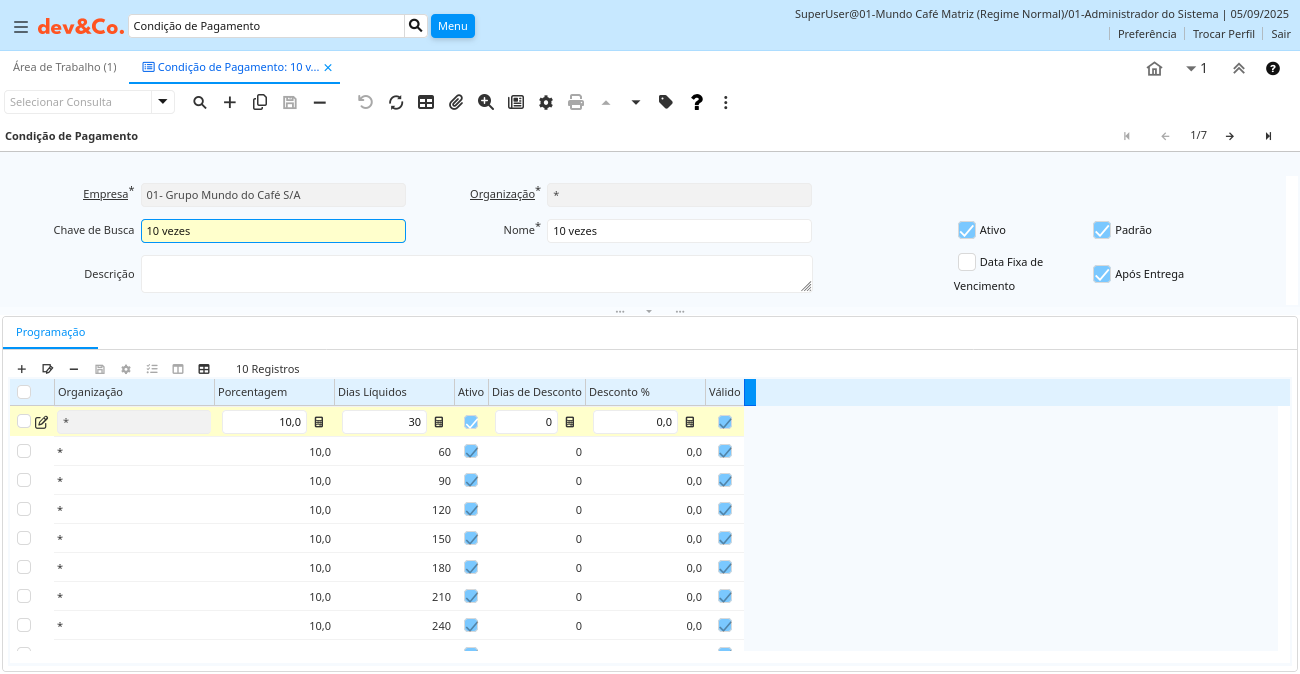1300x674 pixels.
Task: Click the tag icon in the toolbar
Action: tap(666, 102)
